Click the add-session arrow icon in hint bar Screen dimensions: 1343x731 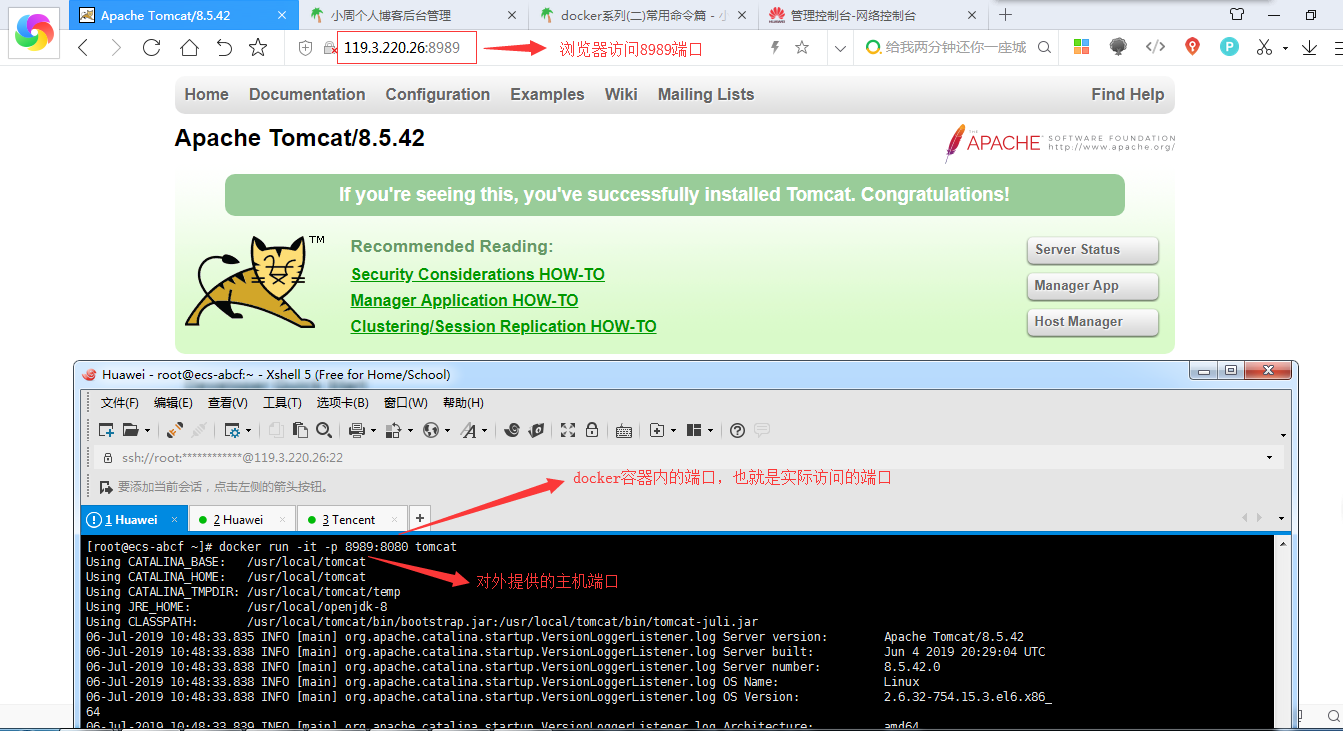click(106, 487)
